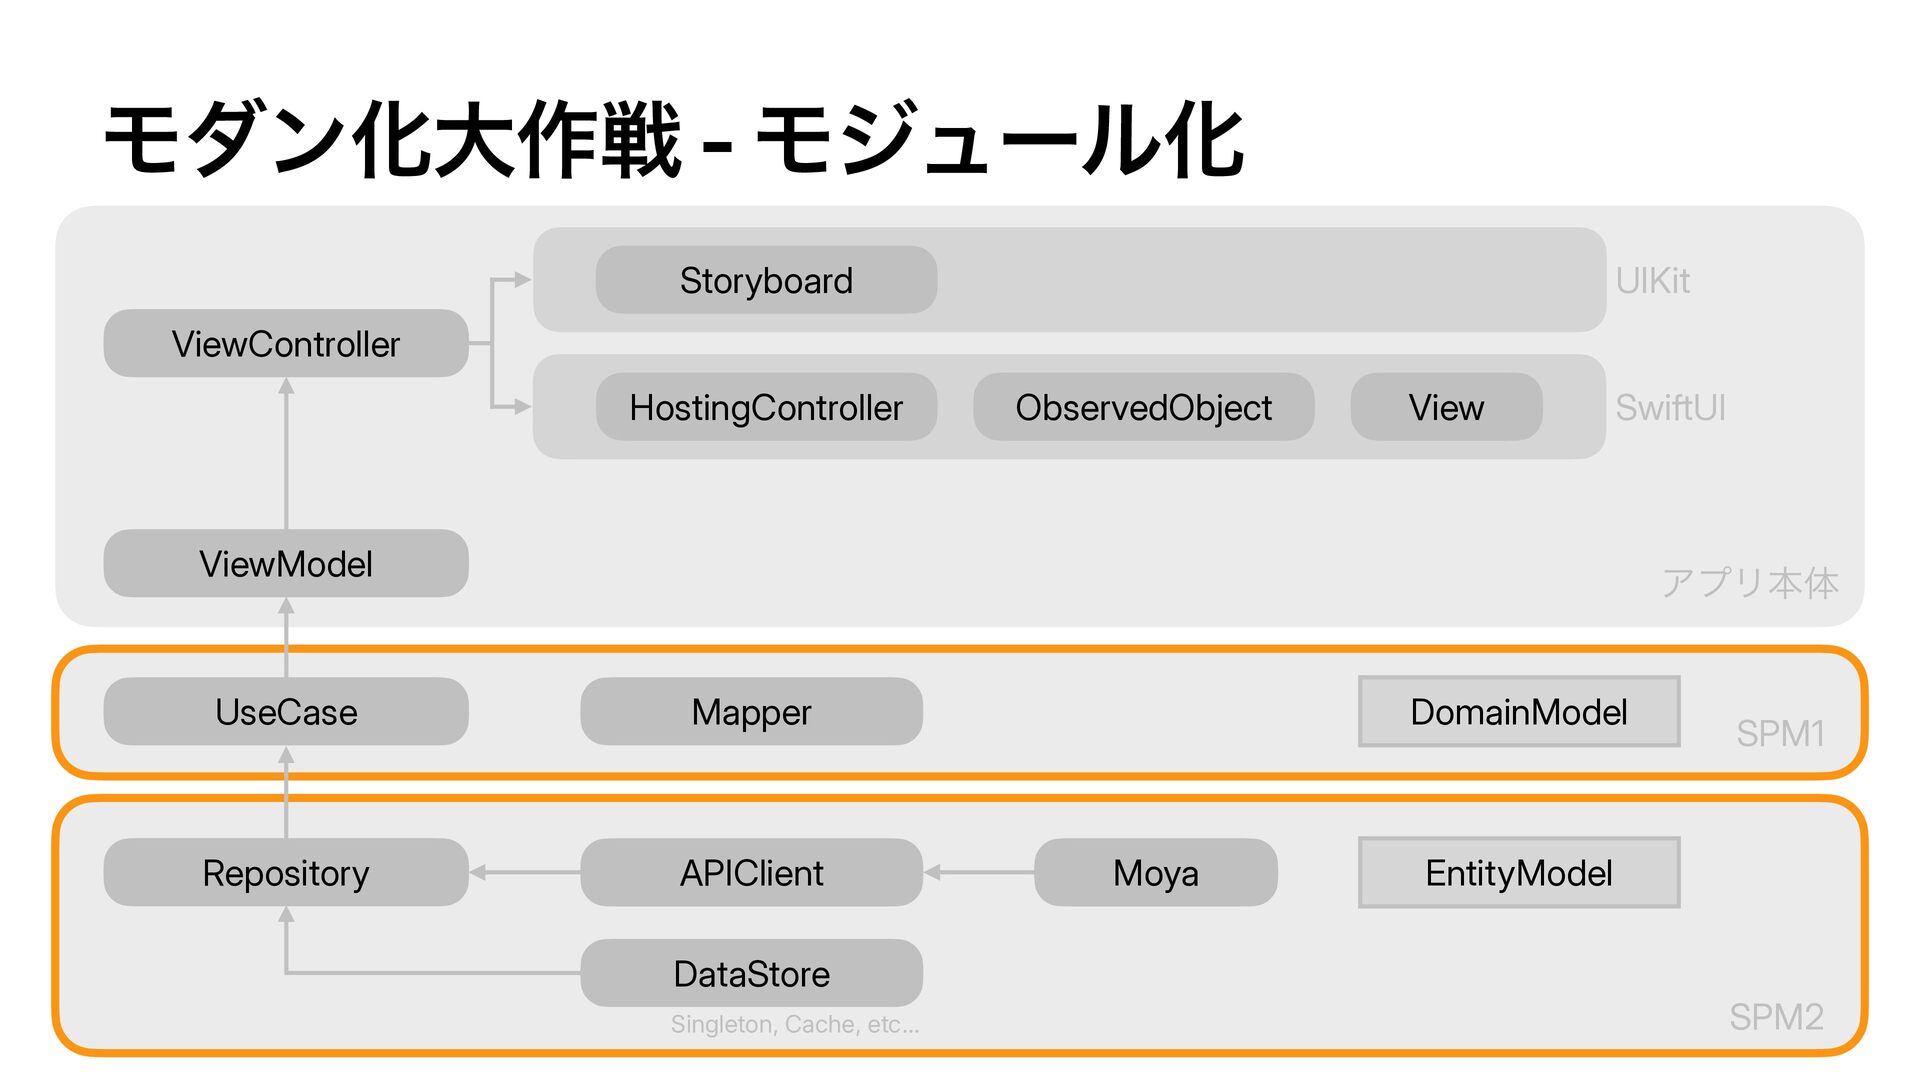Click the UseCase box
This screenshot has width=1920, height=1080.
tap(286, 711)
